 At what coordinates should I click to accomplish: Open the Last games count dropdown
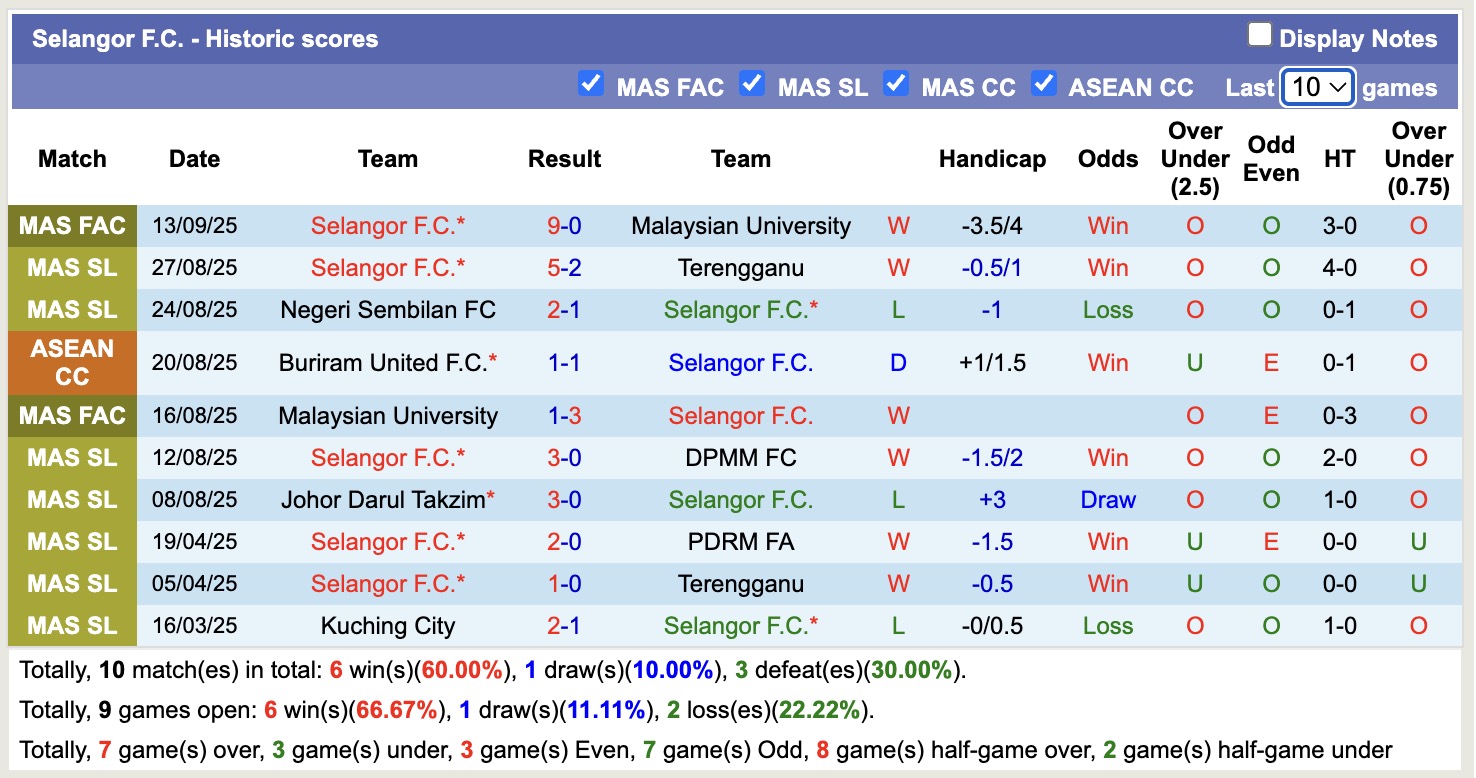(1317, 87)
